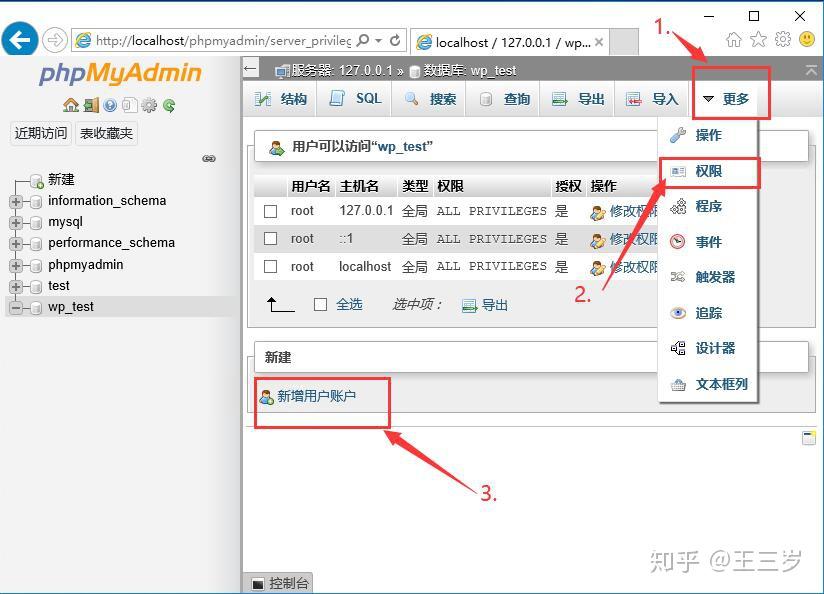Switch to SQL tab
824x594 pixels.
(x=355, y=98)
